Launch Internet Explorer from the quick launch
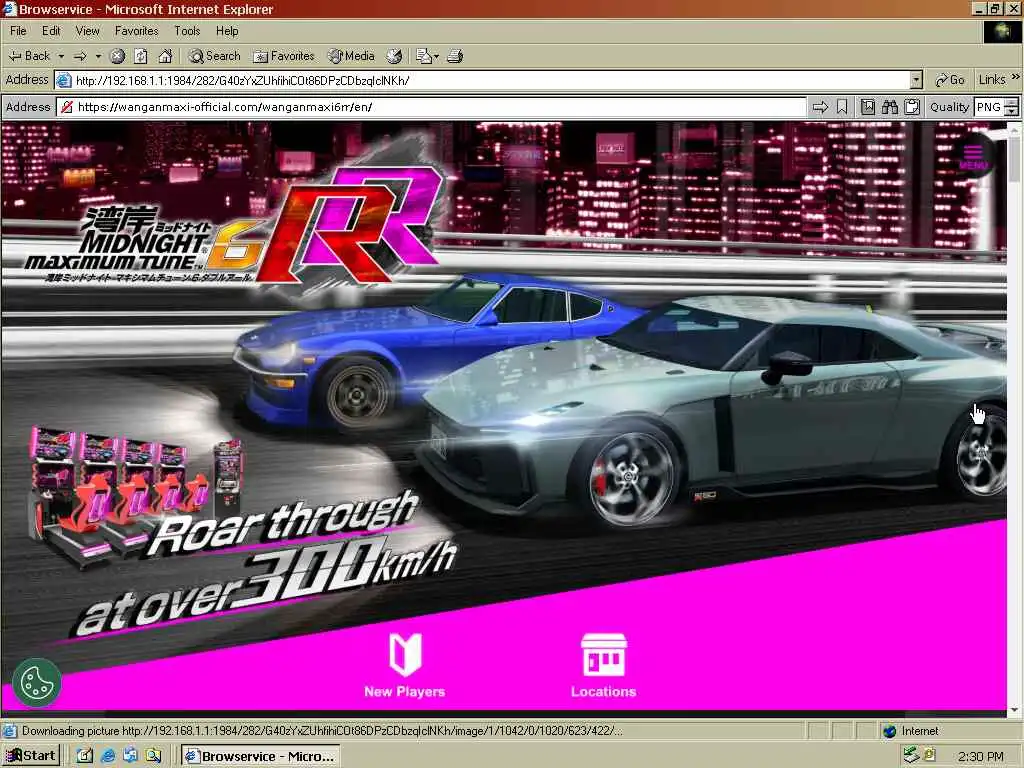The width and height of the screenshot is (1024, 768). [x=108, y=756]
